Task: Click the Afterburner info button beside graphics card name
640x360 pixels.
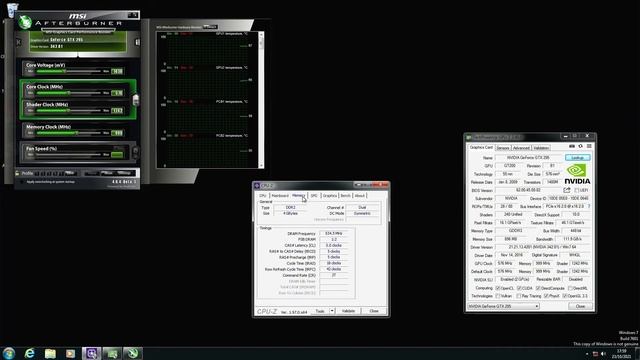Action: tap(138, 42)
